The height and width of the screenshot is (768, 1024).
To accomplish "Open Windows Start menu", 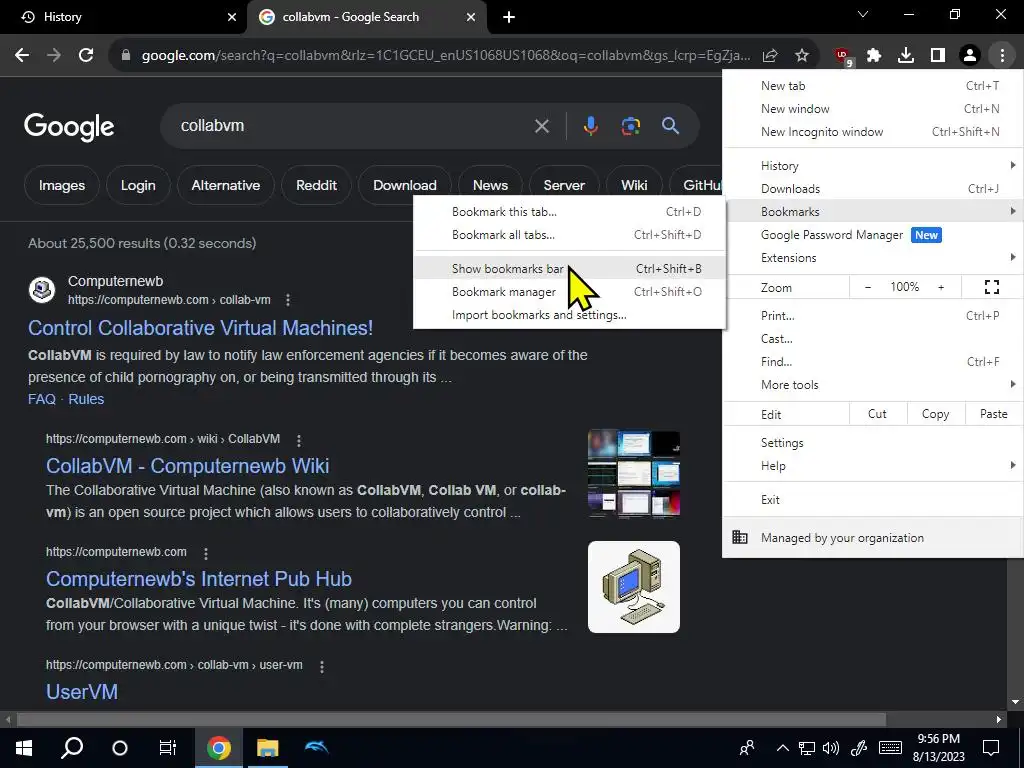I will pos(24,748).
